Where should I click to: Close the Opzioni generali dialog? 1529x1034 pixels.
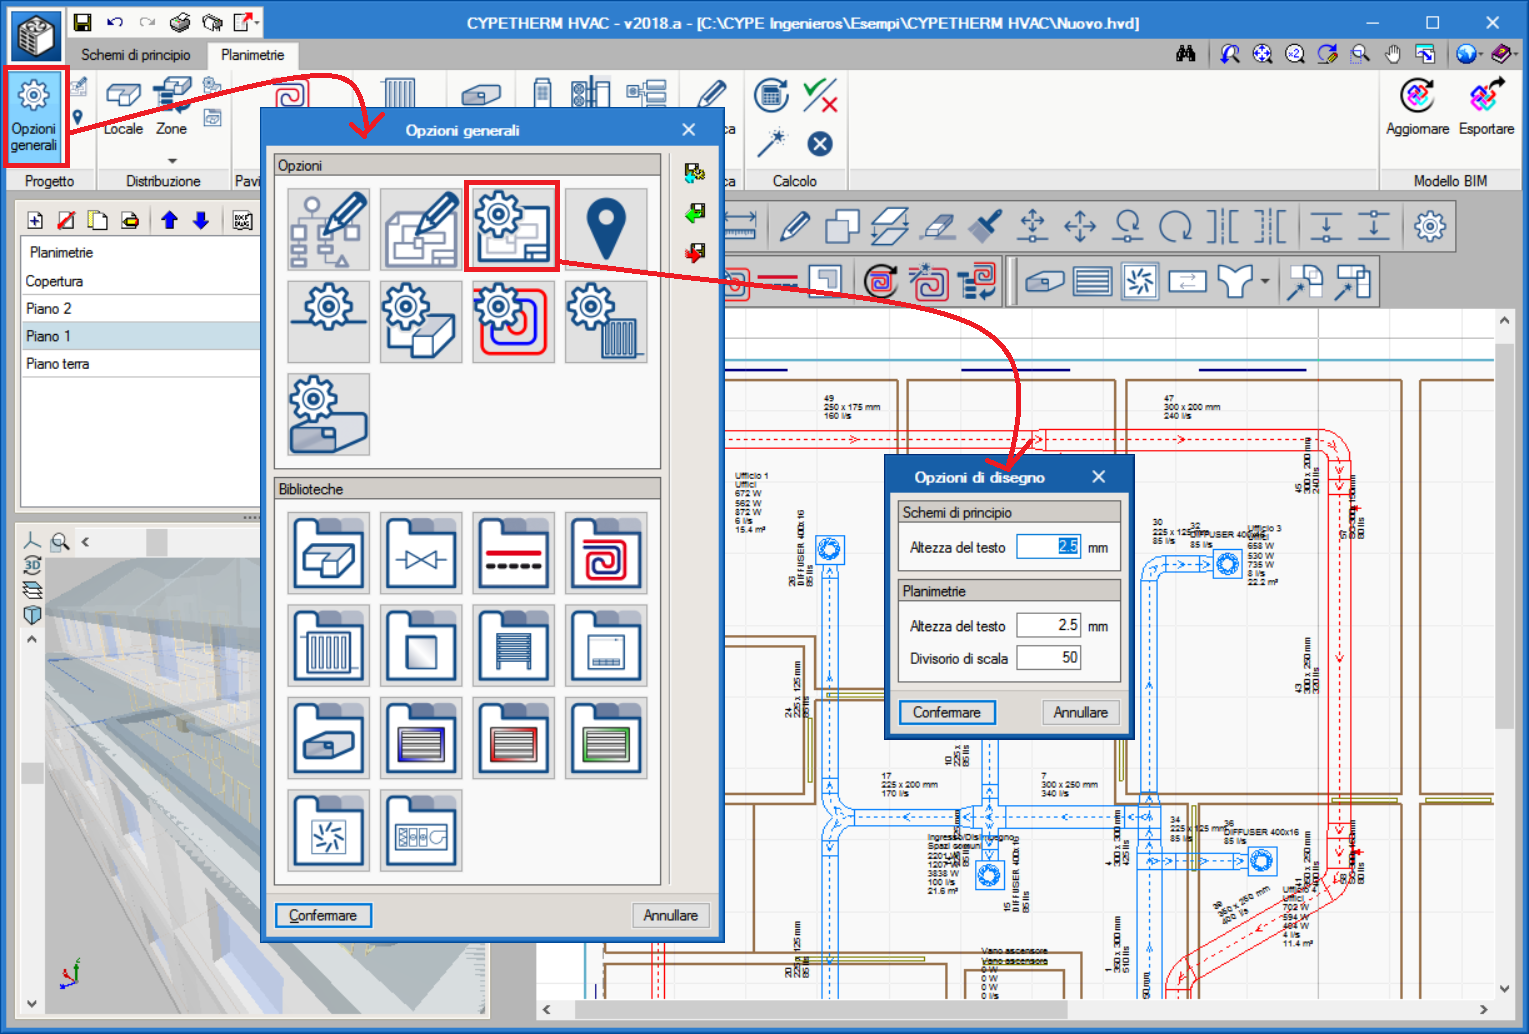pyautogui.click(x=689, y=130)
